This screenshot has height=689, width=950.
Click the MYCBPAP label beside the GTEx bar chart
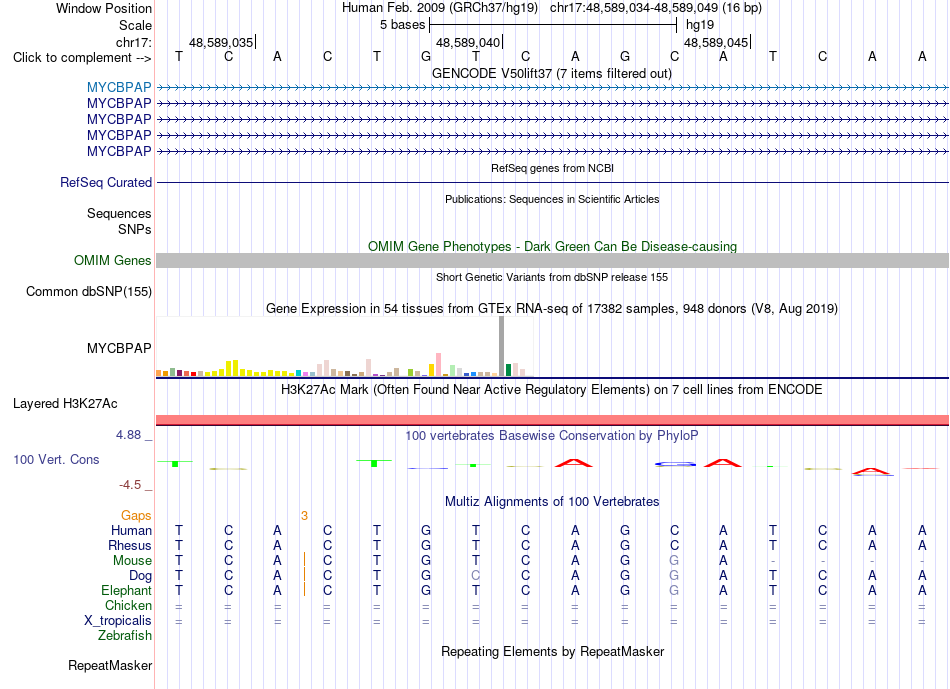coord(119,348)
